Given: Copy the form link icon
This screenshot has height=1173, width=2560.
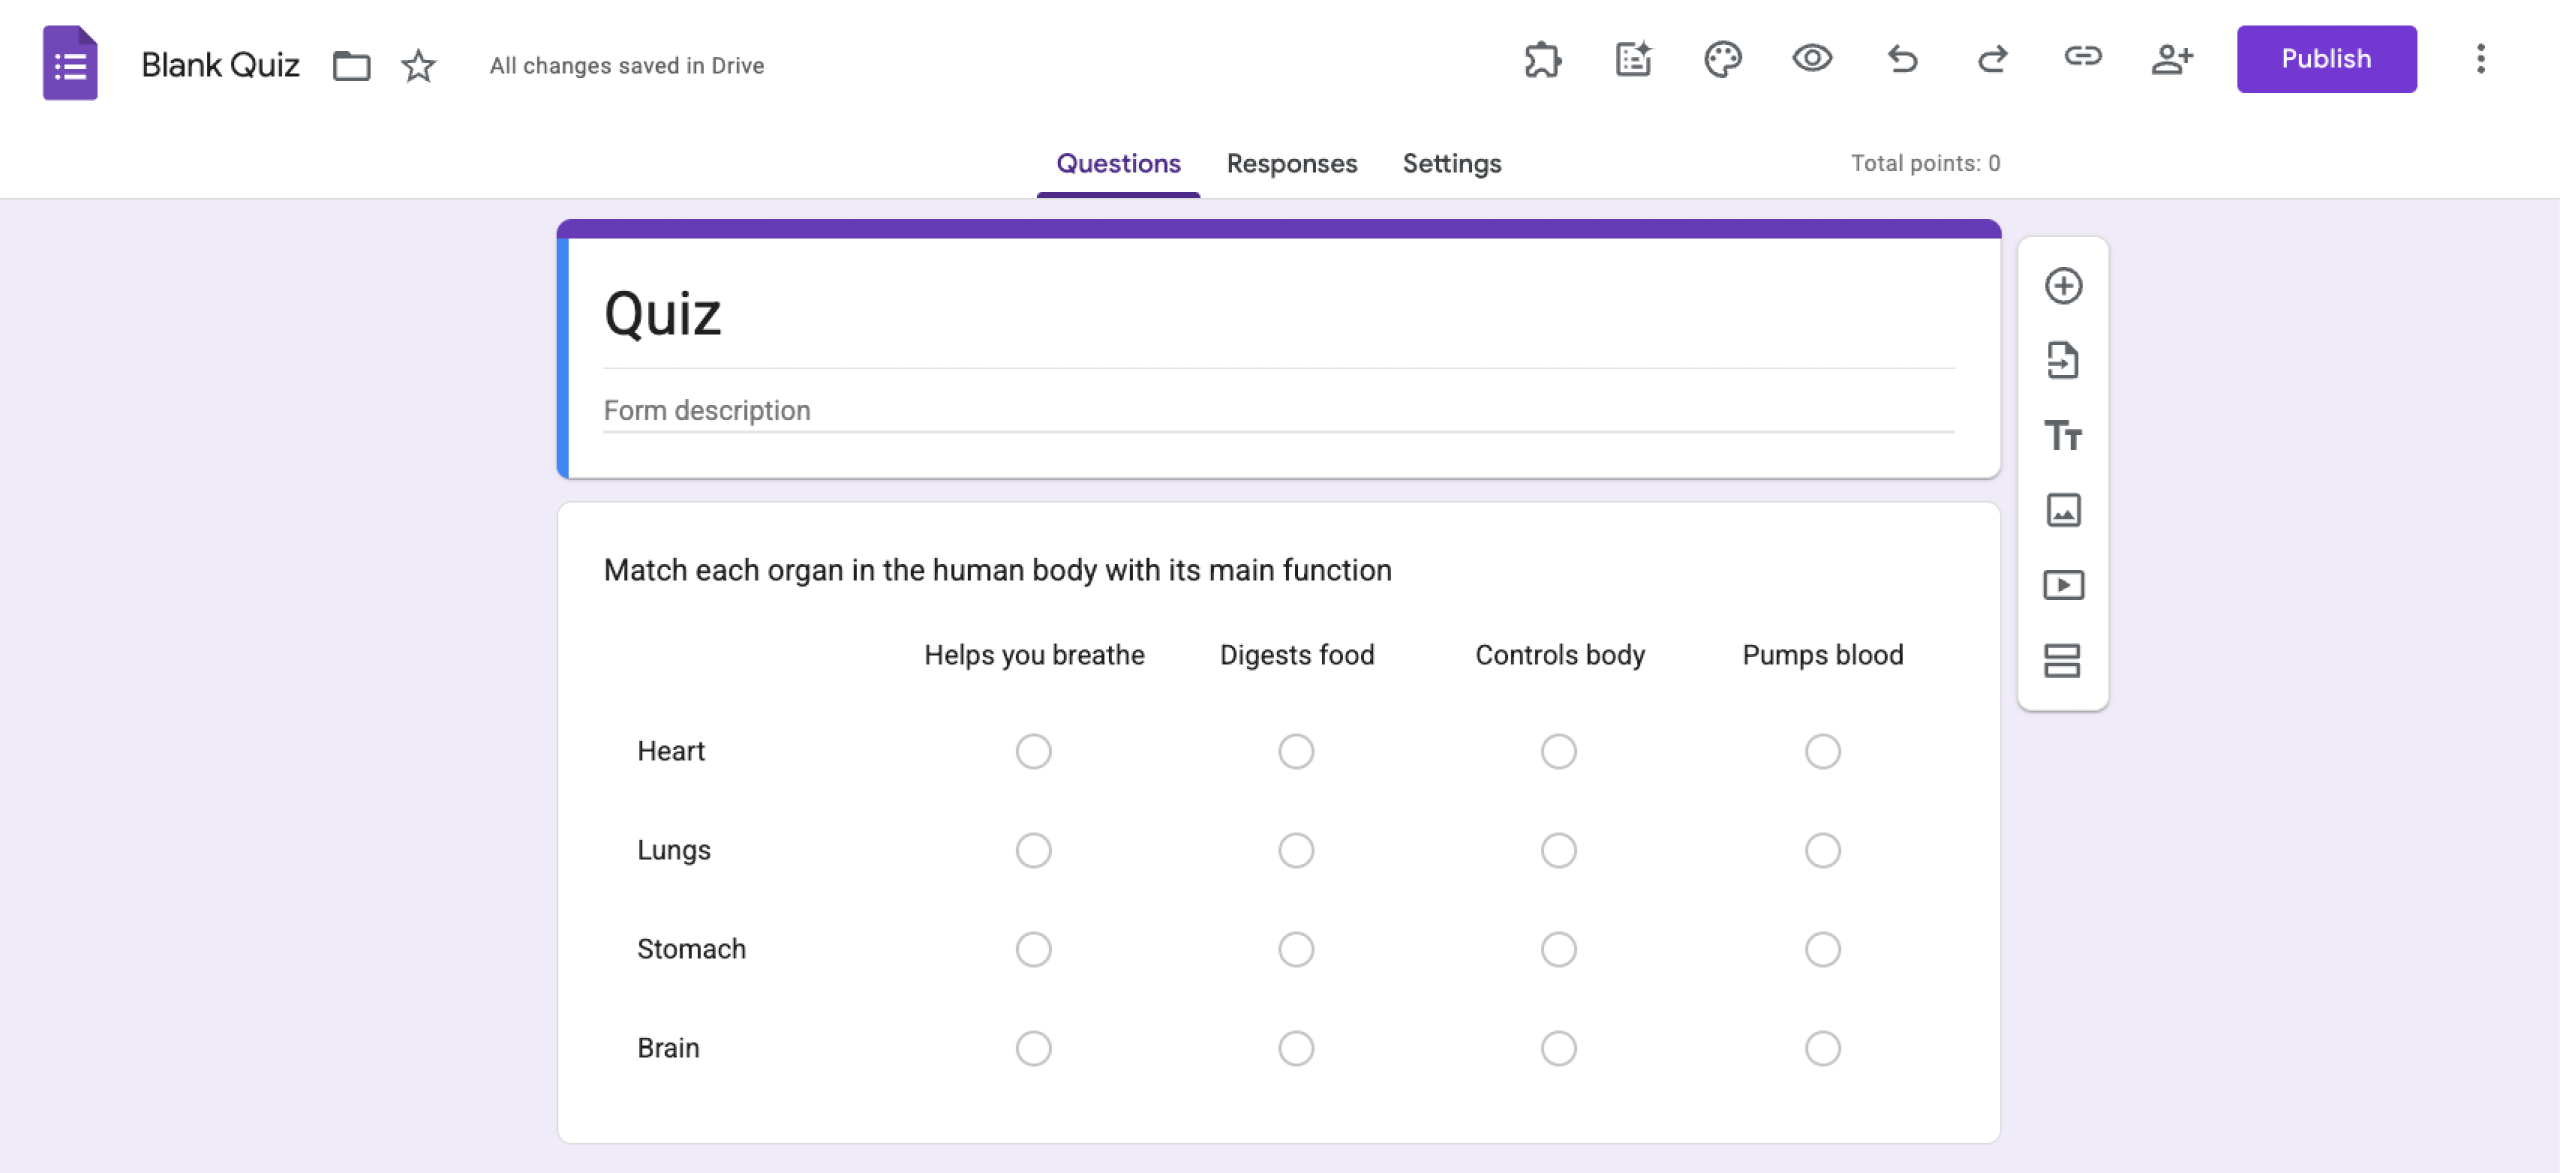Looking at the screenshot, I should [x=2082, y=60].
